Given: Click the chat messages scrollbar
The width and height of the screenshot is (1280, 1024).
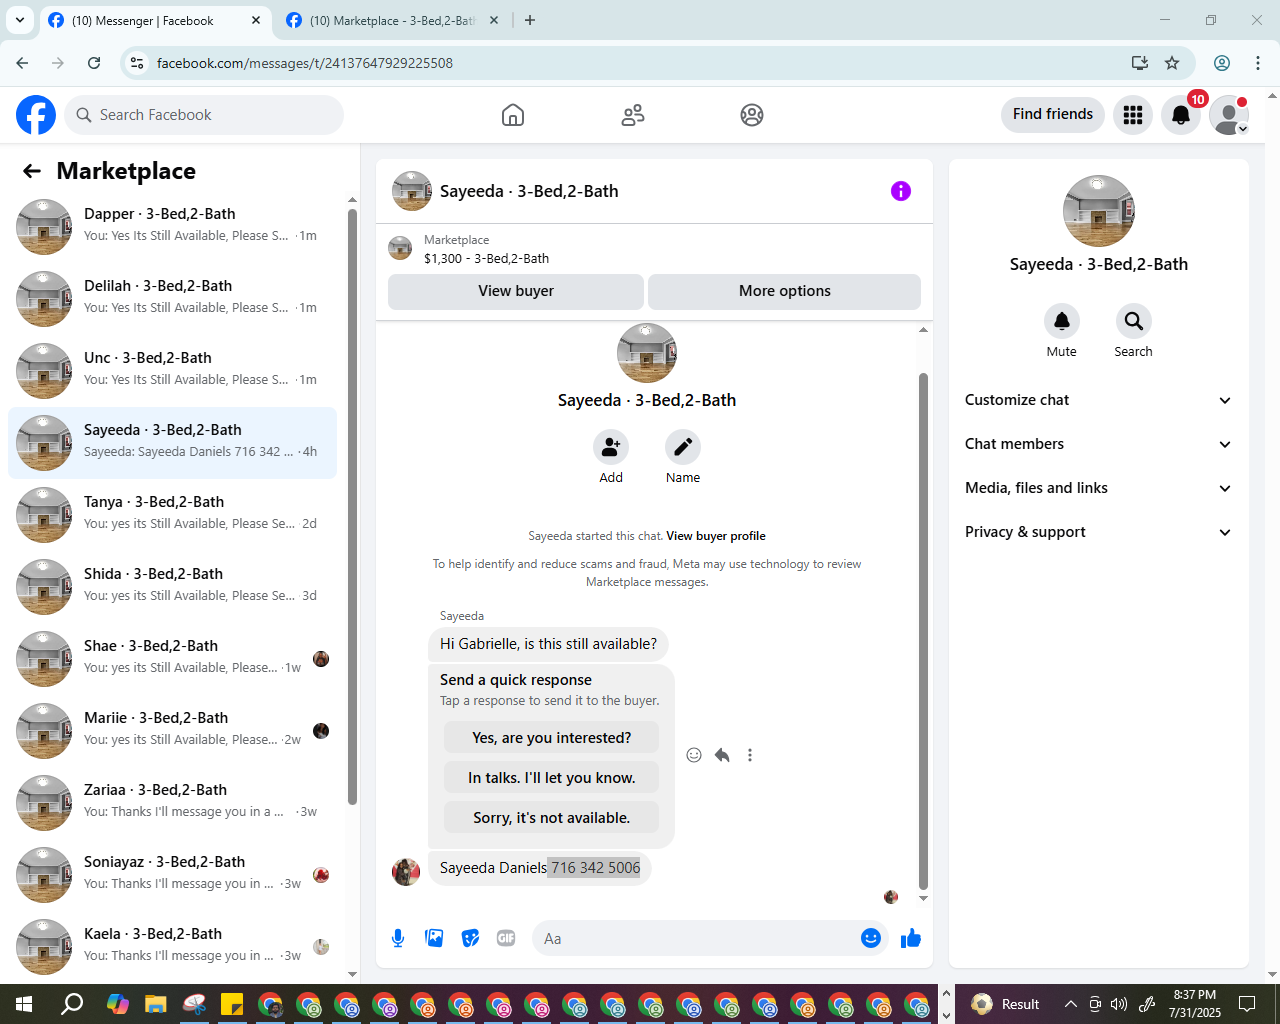Looking at the screenshot, I should [923, 631].
